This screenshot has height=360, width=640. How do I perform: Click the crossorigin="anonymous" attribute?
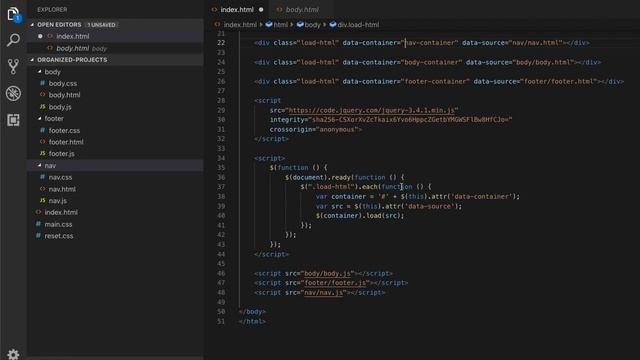click(313, 130)
